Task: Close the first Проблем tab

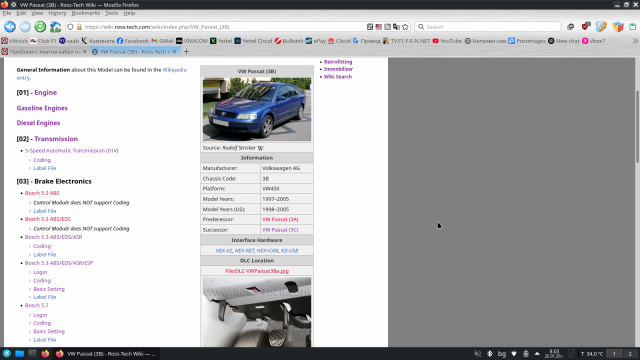Action: tap(84, 51)
